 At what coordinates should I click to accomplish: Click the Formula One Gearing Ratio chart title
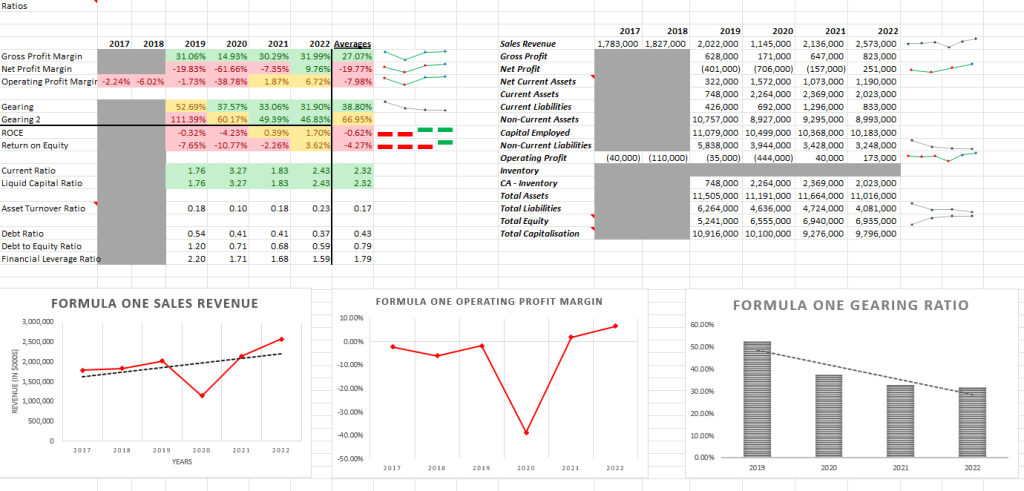[x=855, y=305]
